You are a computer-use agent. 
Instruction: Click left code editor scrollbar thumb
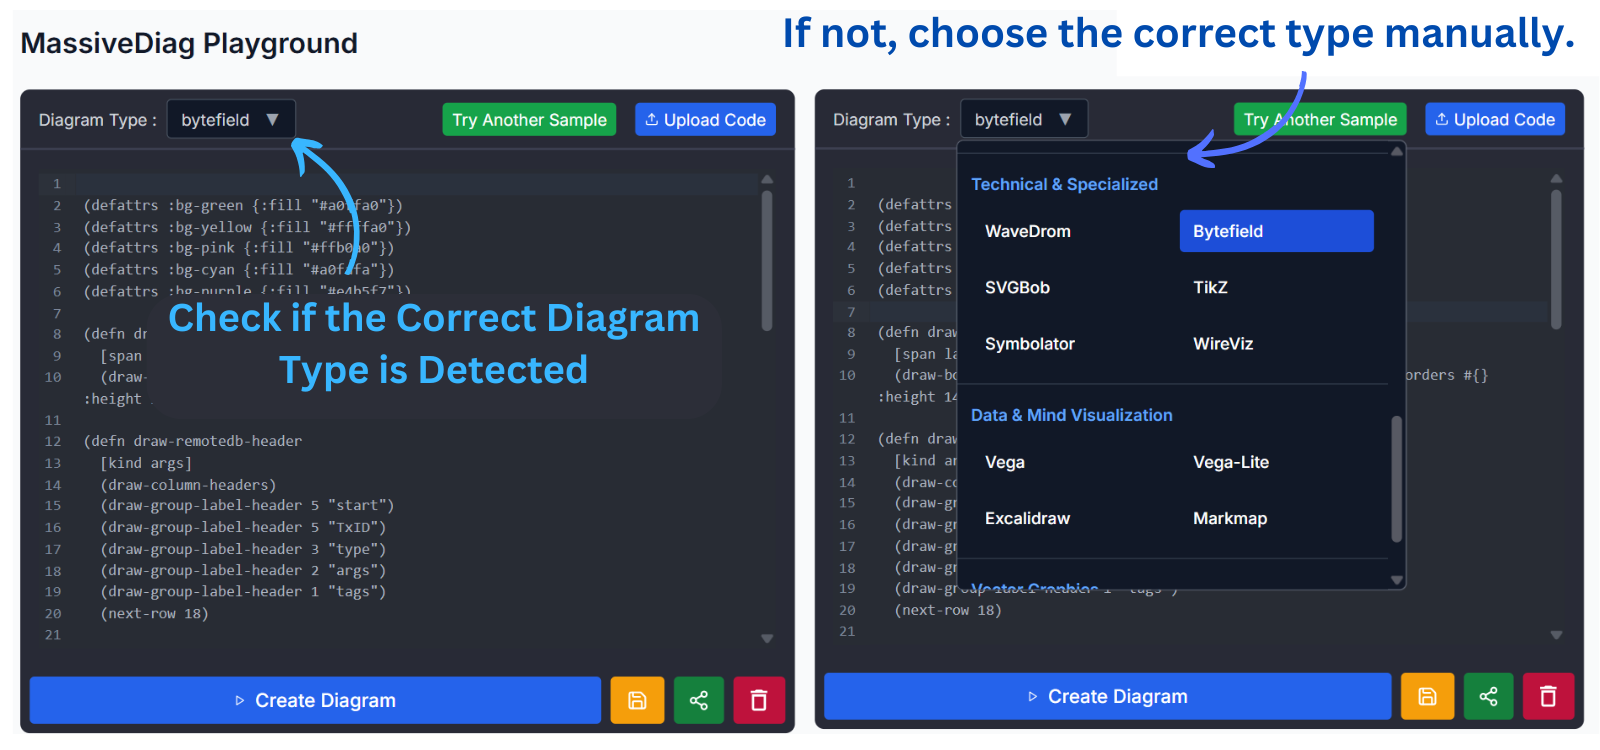coord(767,260)
